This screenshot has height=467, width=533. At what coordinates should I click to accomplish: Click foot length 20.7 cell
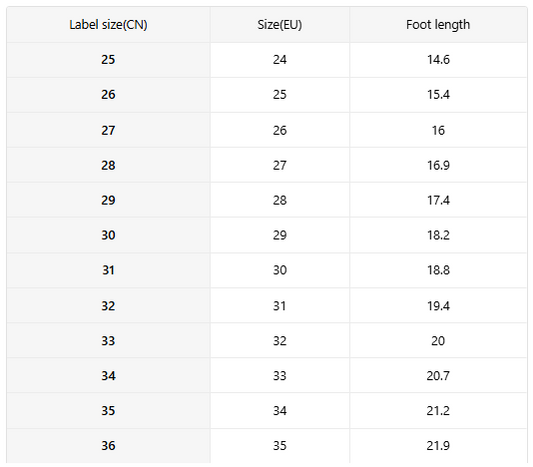tap(438, 376)
